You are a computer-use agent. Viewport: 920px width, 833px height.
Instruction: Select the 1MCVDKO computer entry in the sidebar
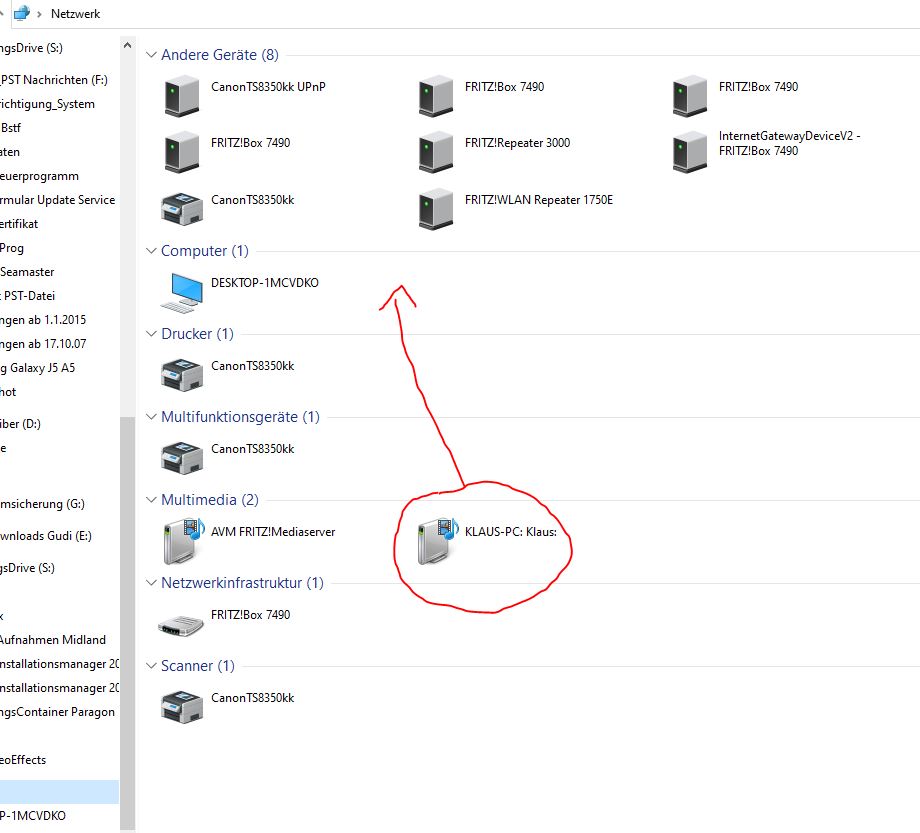coord(33,816)
